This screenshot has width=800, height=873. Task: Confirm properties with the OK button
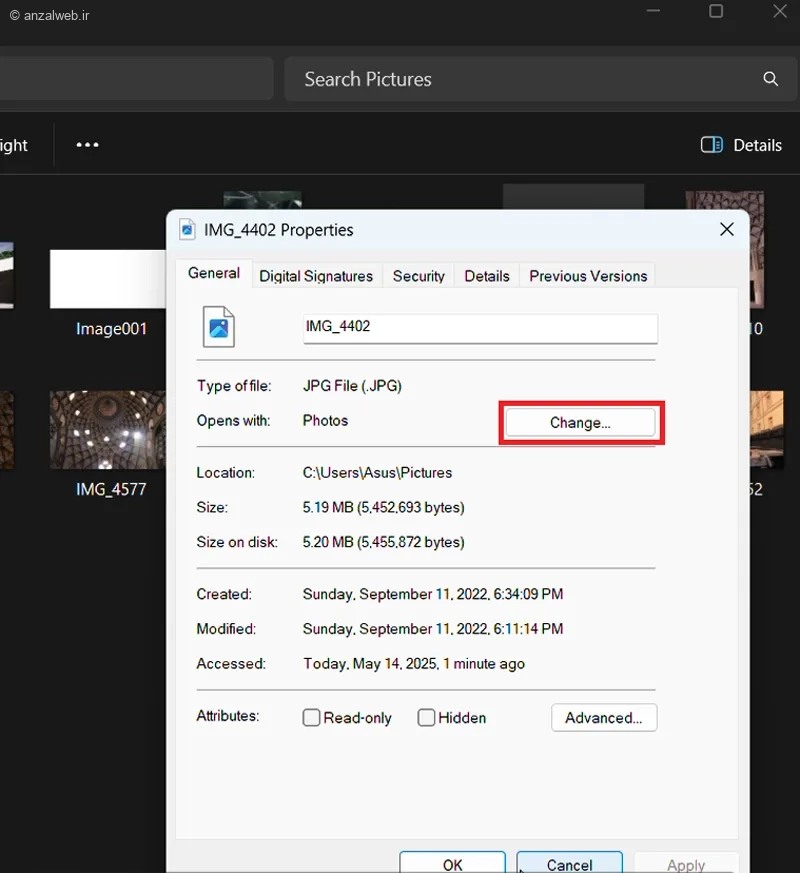[452, 864]
